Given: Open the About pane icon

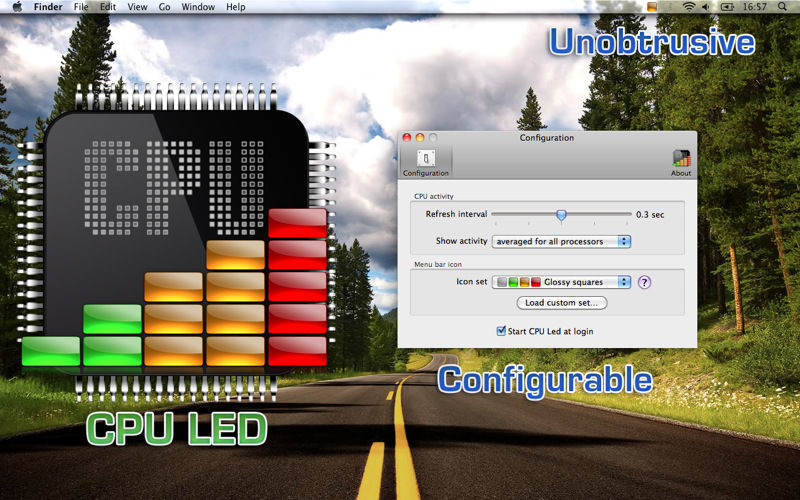Looking at the screenshot, I should [681, 162].
